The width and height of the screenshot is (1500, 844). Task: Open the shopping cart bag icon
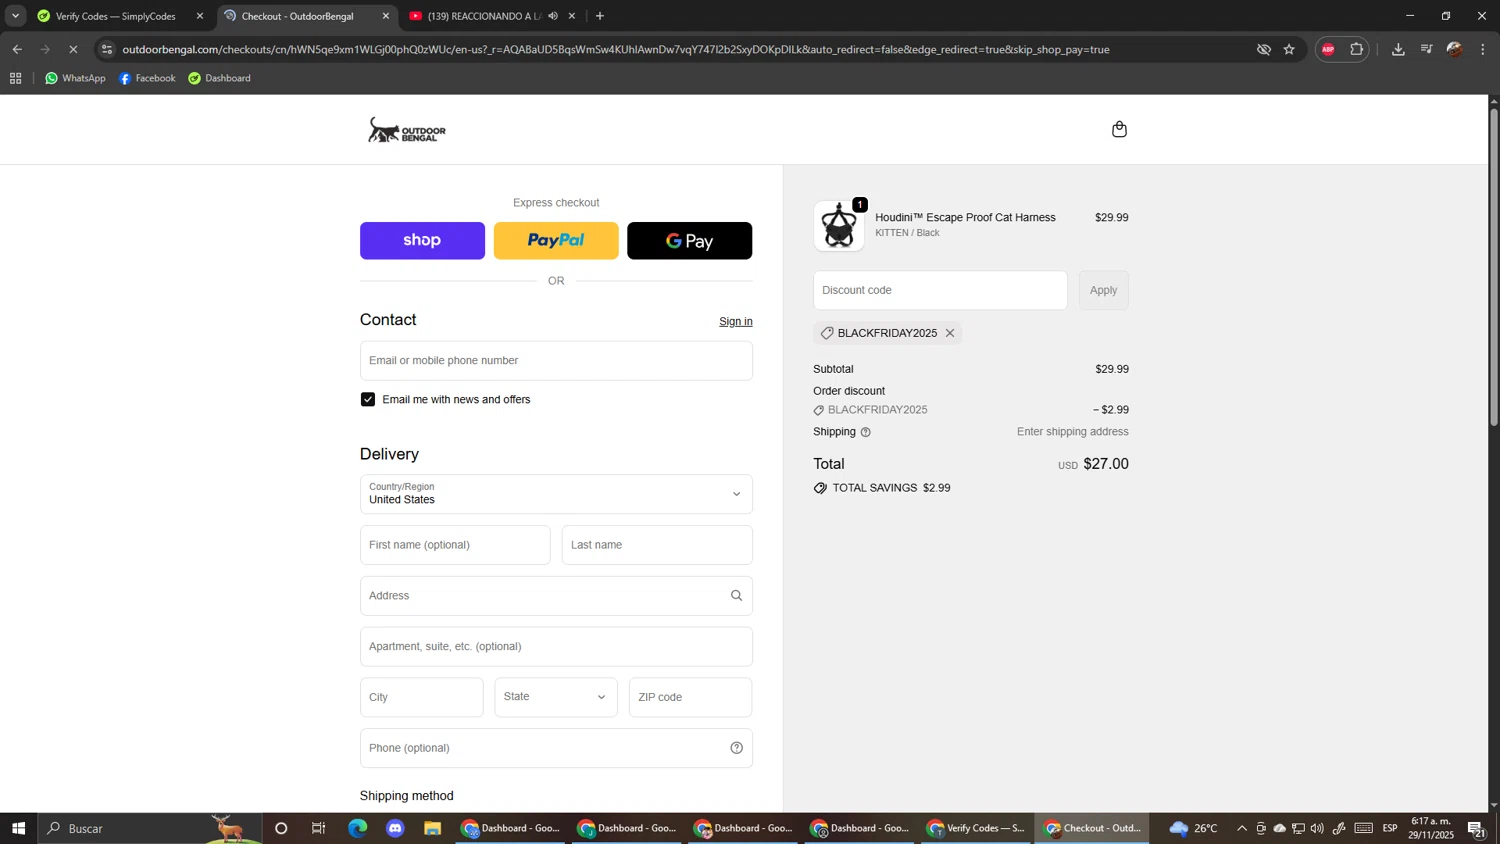pos(1119,129)
